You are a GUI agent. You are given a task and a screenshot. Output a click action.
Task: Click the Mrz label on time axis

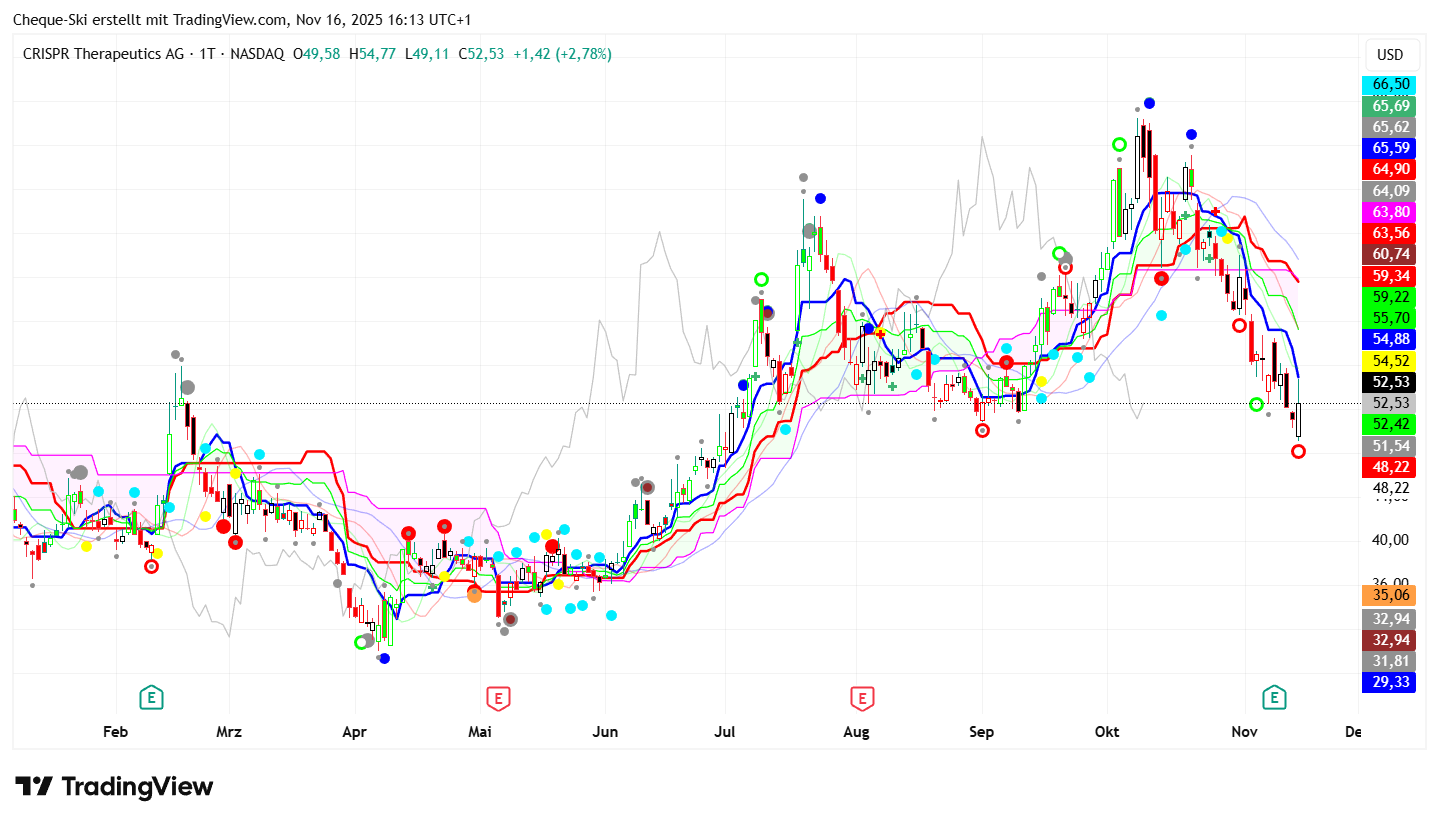[229, 732]
